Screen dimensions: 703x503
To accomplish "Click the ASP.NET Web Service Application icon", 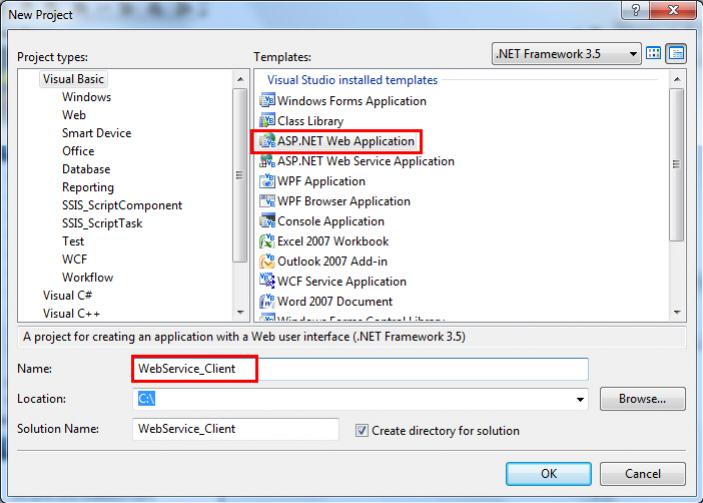I will [267, 161].
